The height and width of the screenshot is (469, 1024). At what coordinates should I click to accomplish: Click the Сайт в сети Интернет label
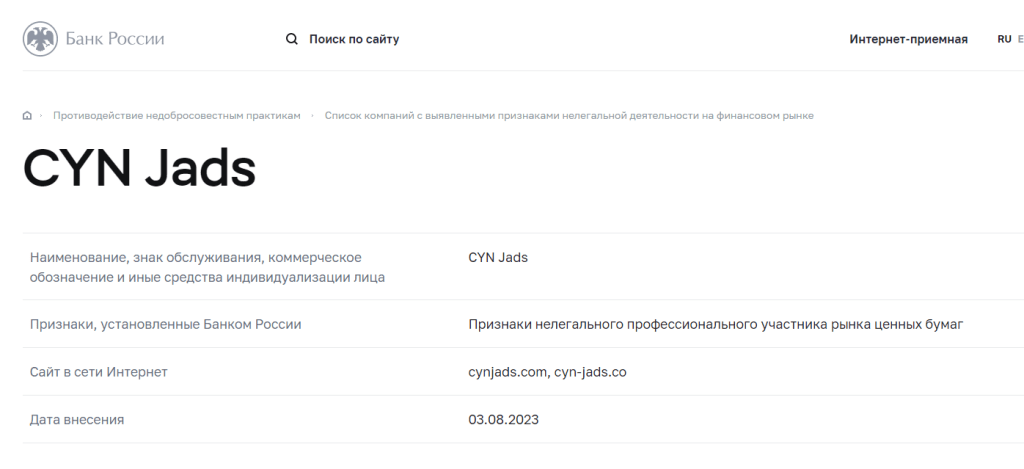click(99, 372)
